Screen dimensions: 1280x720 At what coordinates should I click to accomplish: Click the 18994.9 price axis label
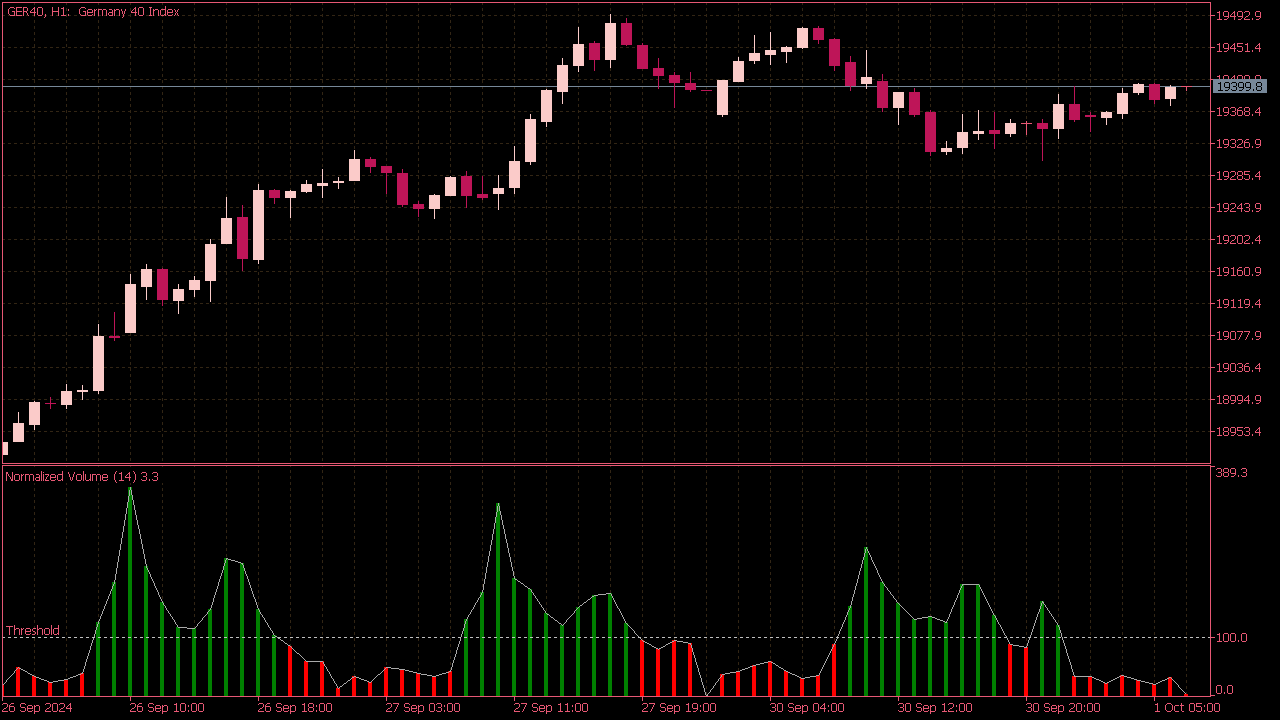tap(1238, 400)
